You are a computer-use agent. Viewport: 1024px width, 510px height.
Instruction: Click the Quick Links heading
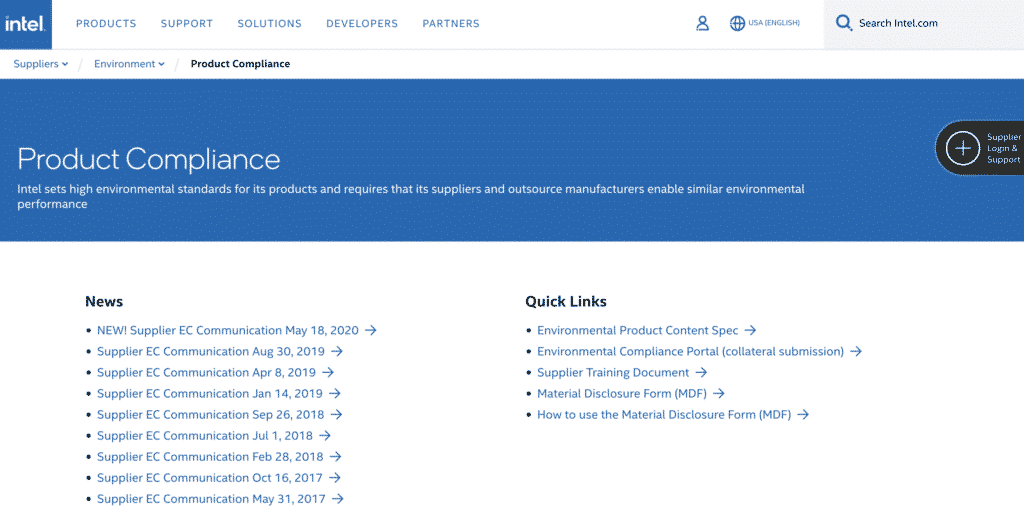coord(566,302)
